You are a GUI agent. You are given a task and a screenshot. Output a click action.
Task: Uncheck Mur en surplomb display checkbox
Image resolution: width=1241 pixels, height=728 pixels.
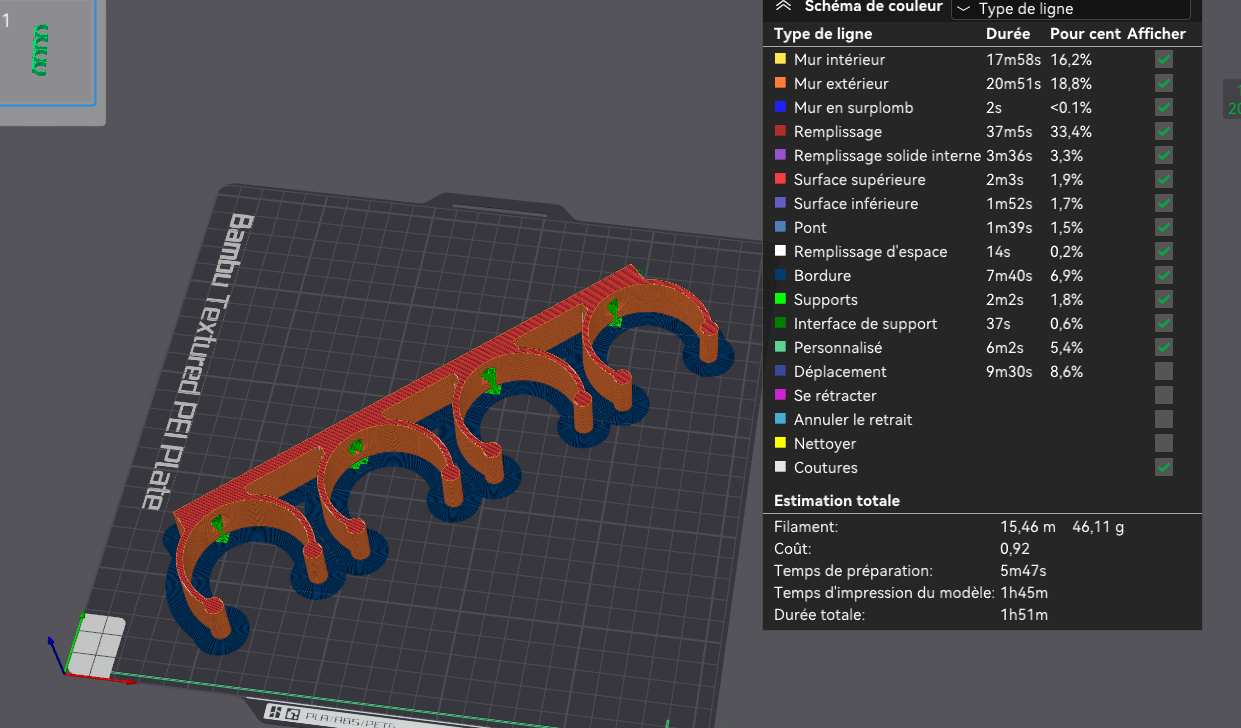pos(1163,108)
